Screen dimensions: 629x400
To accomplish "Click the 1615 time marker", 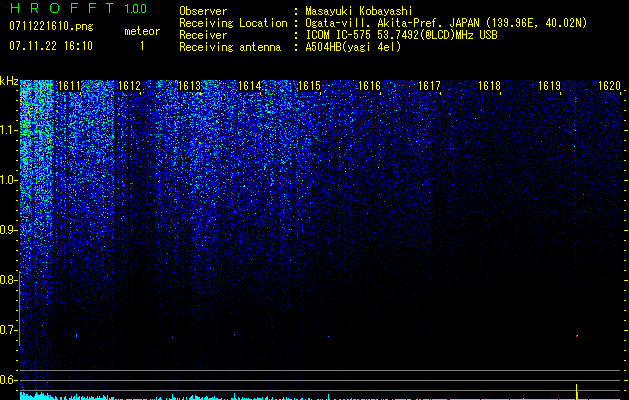I will (x=310, y=86).
